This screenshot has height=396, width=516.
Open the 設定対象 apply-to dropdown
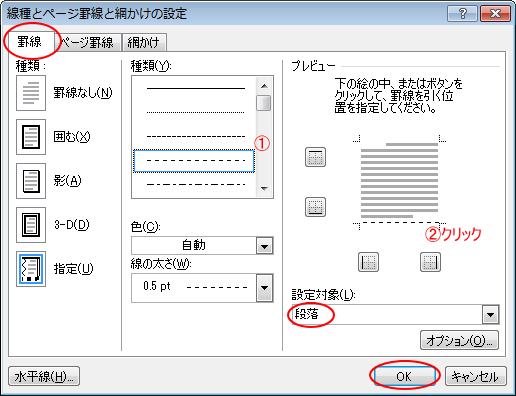point(490,314)
